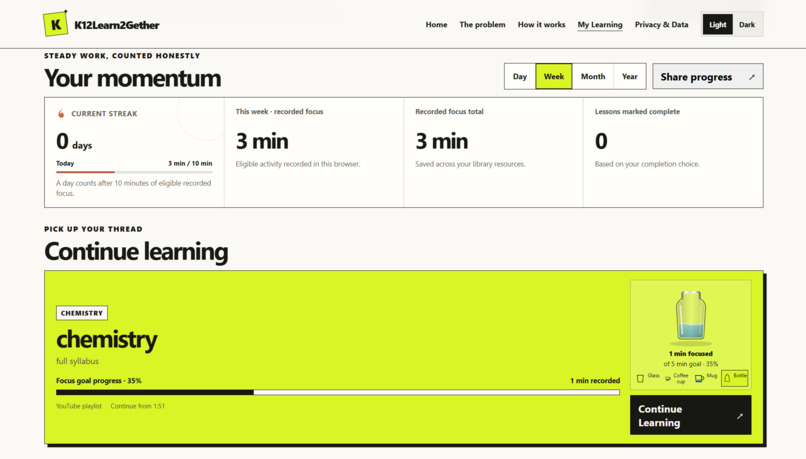Switch theme to Light
The image size is (806, 459).
click(718, 24)
